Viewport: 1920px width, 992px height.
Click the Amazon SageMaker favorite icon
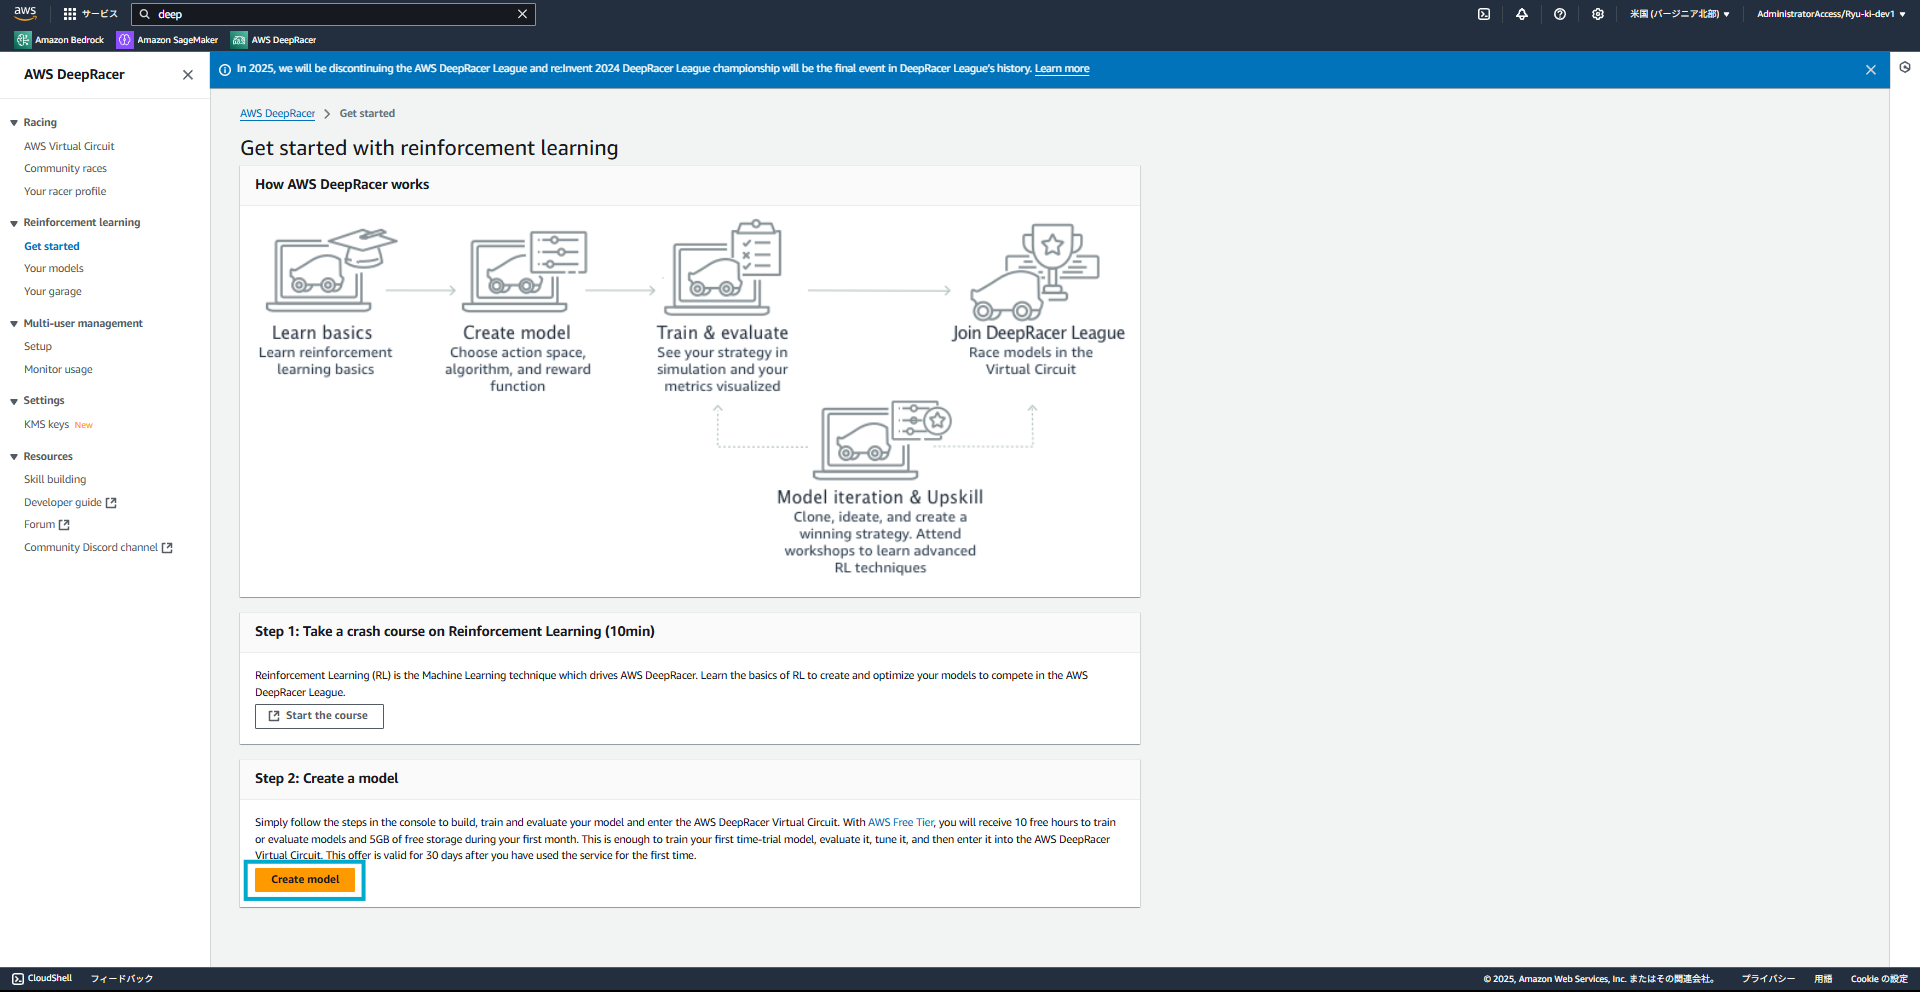click(x=125, y=40)
